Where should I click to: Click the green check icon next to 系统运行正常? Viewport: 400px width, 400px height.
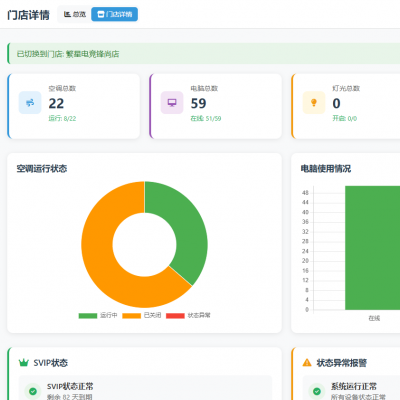click(x=317, y=391)
